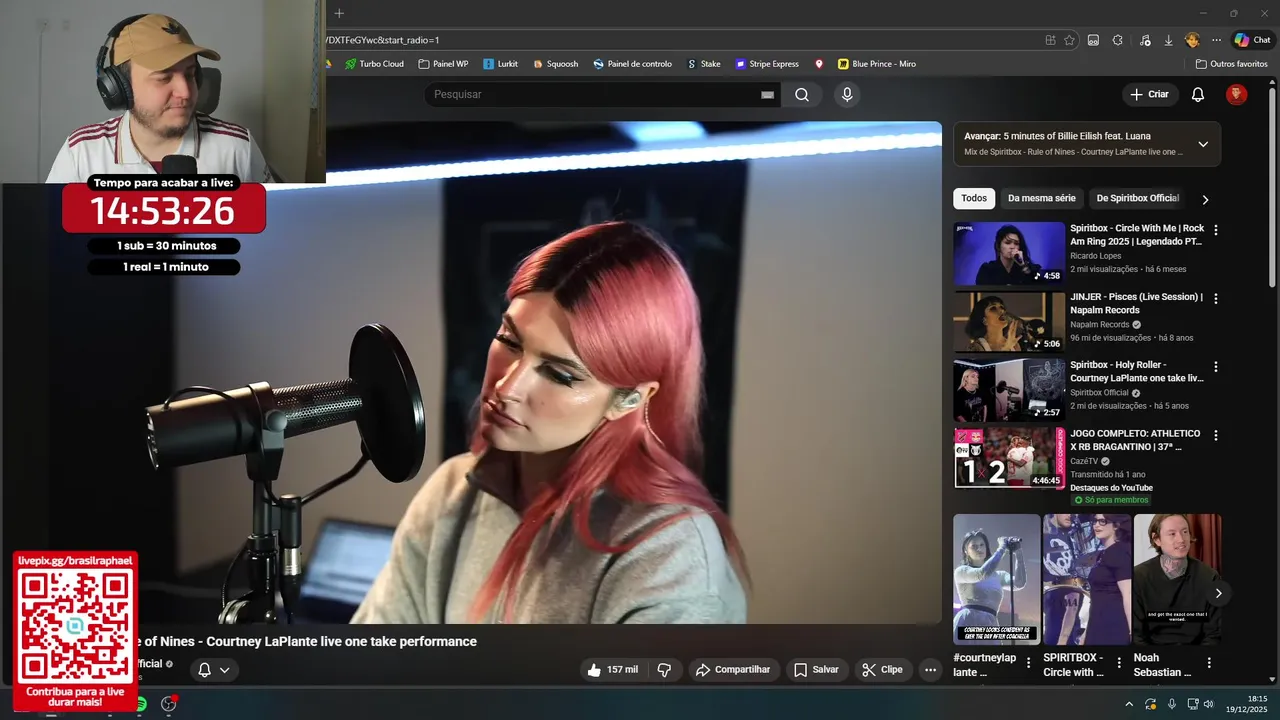Viewport: 1280px width, 720px height.
Task: Like the video with 157 mil likes
Action: [613, 670]
